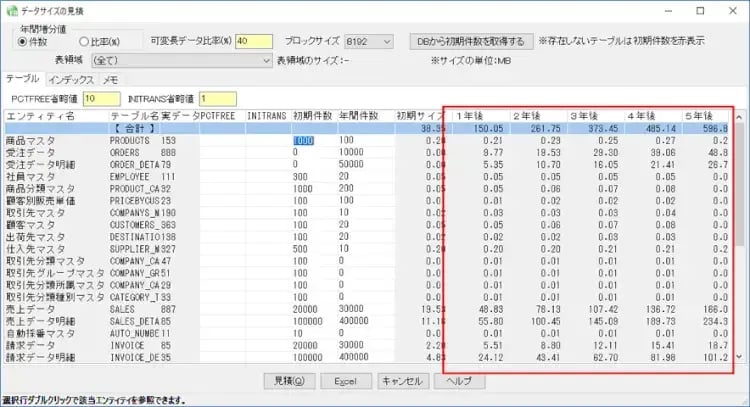
Task: Click the PCTFREE省略値 input field
Action: [x=102, y=98]
